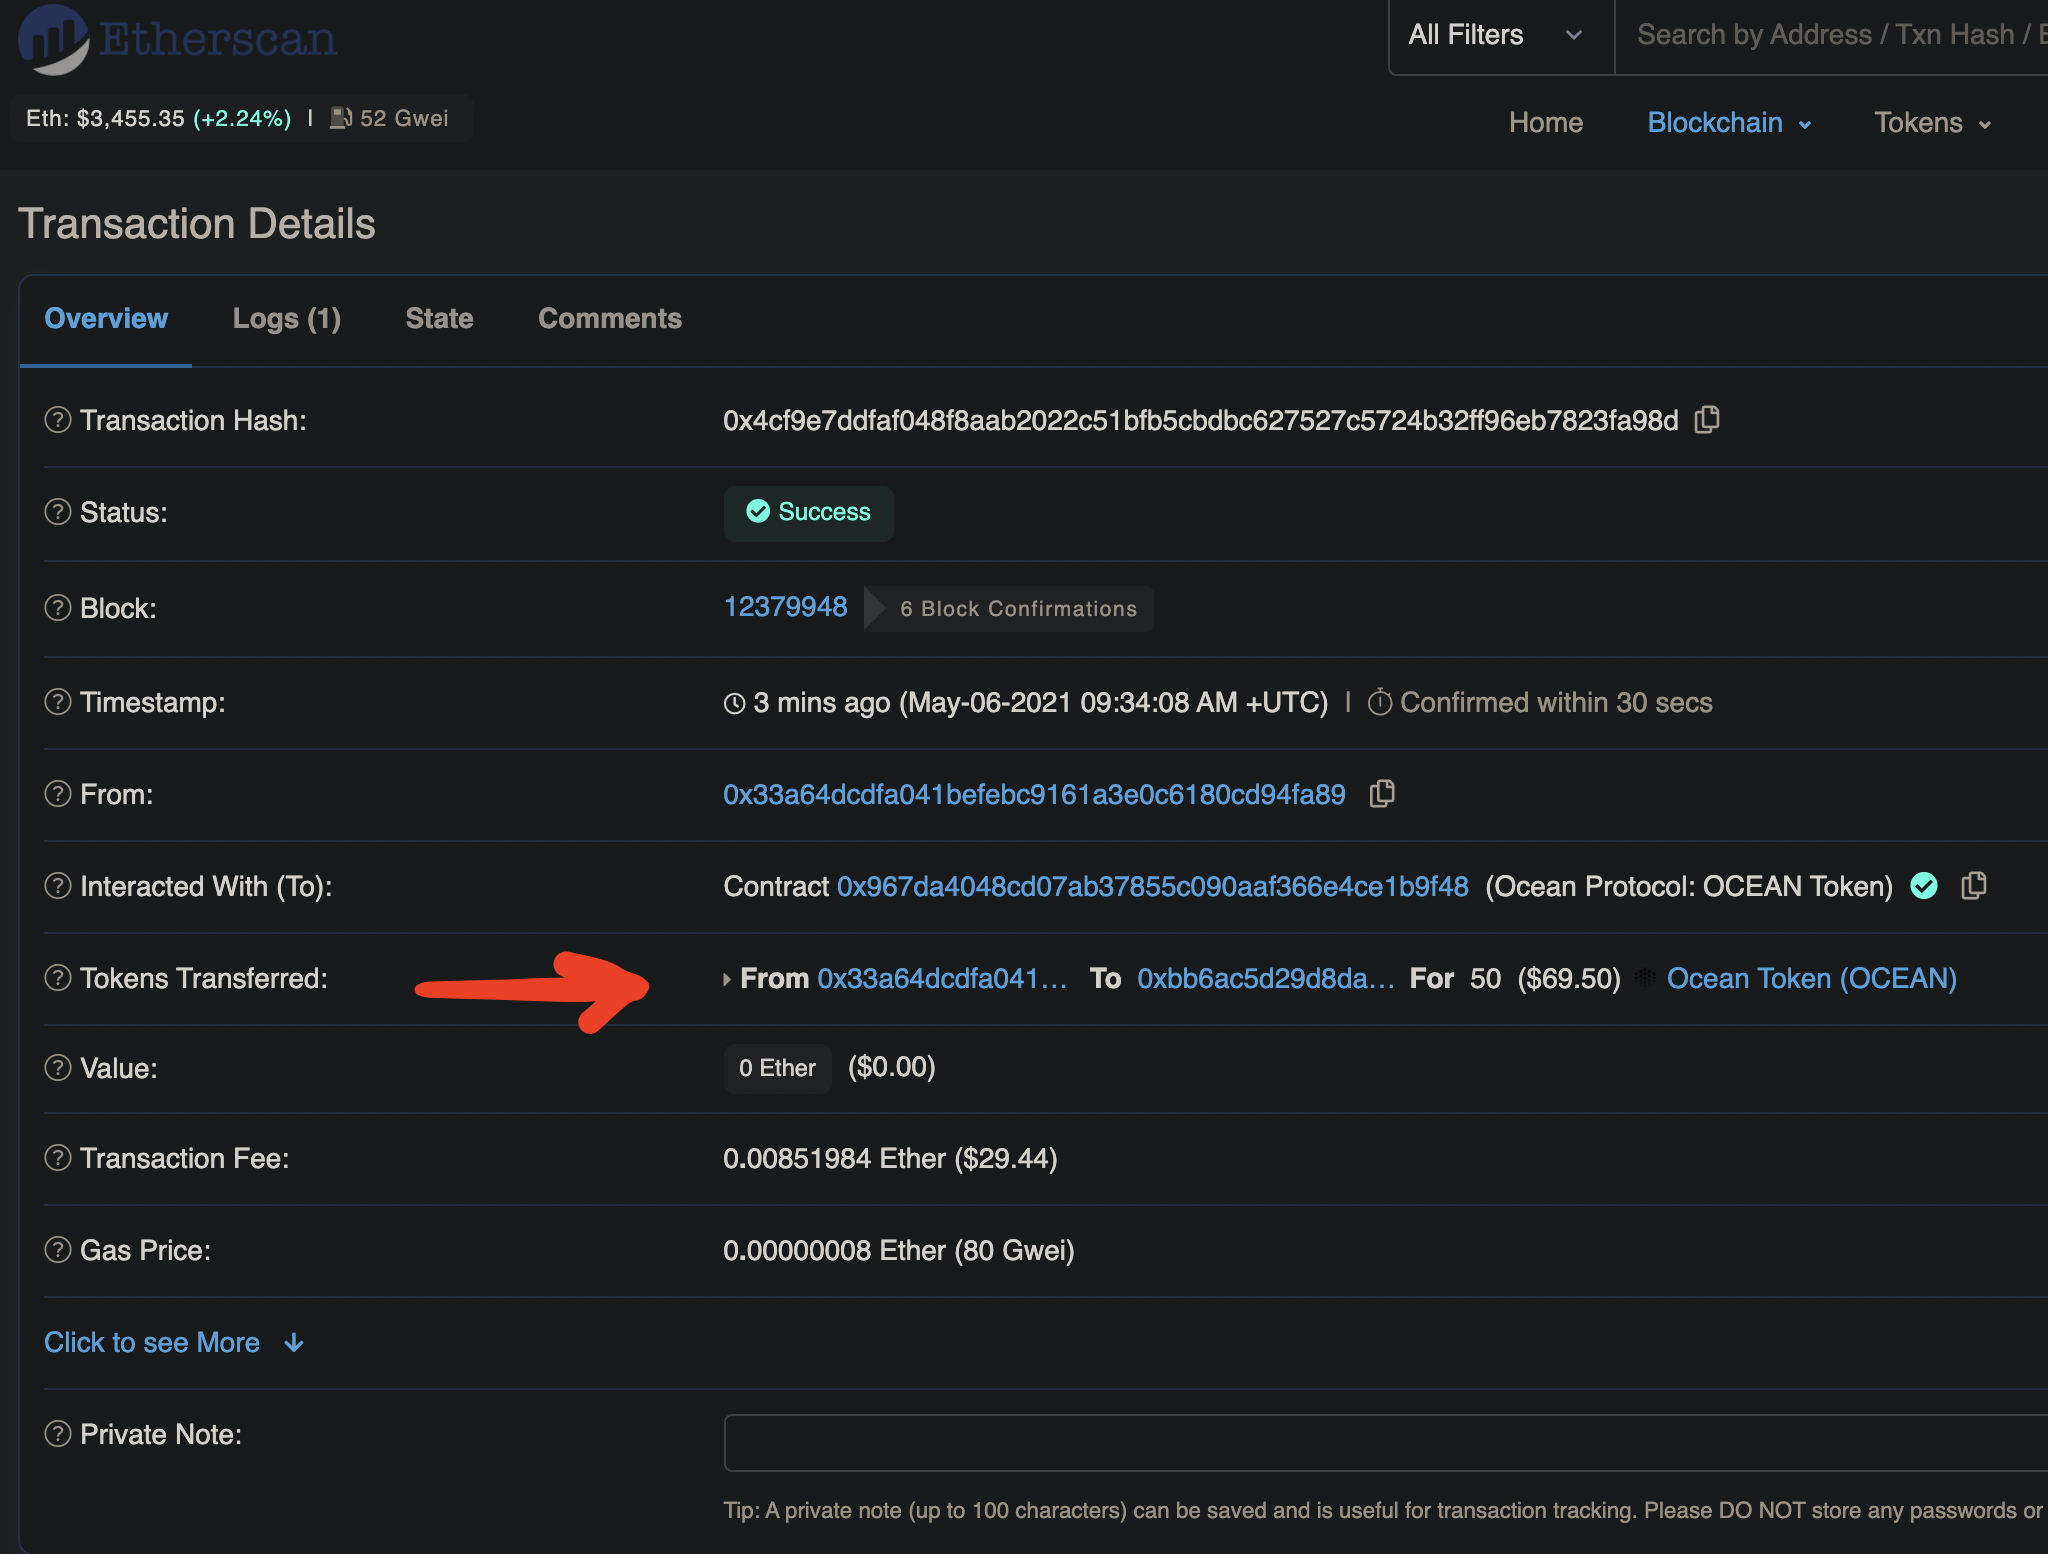The image size is (2048, 1554).
Task: Copy the transaction hash to clipboard
Action: [x=1707, y=420]
